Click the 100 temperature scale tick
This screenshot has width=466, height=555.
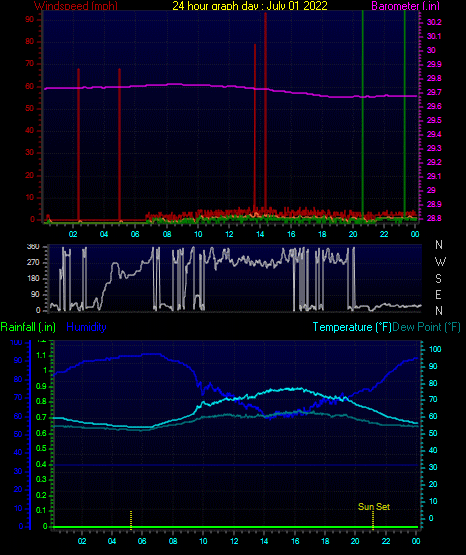(x=435, y=349)
